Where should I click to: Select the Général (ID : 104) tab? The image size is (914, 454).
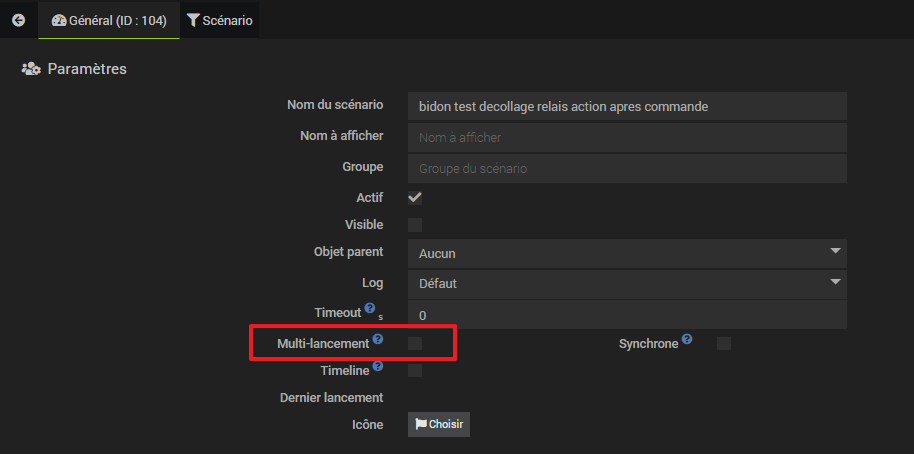109,20
